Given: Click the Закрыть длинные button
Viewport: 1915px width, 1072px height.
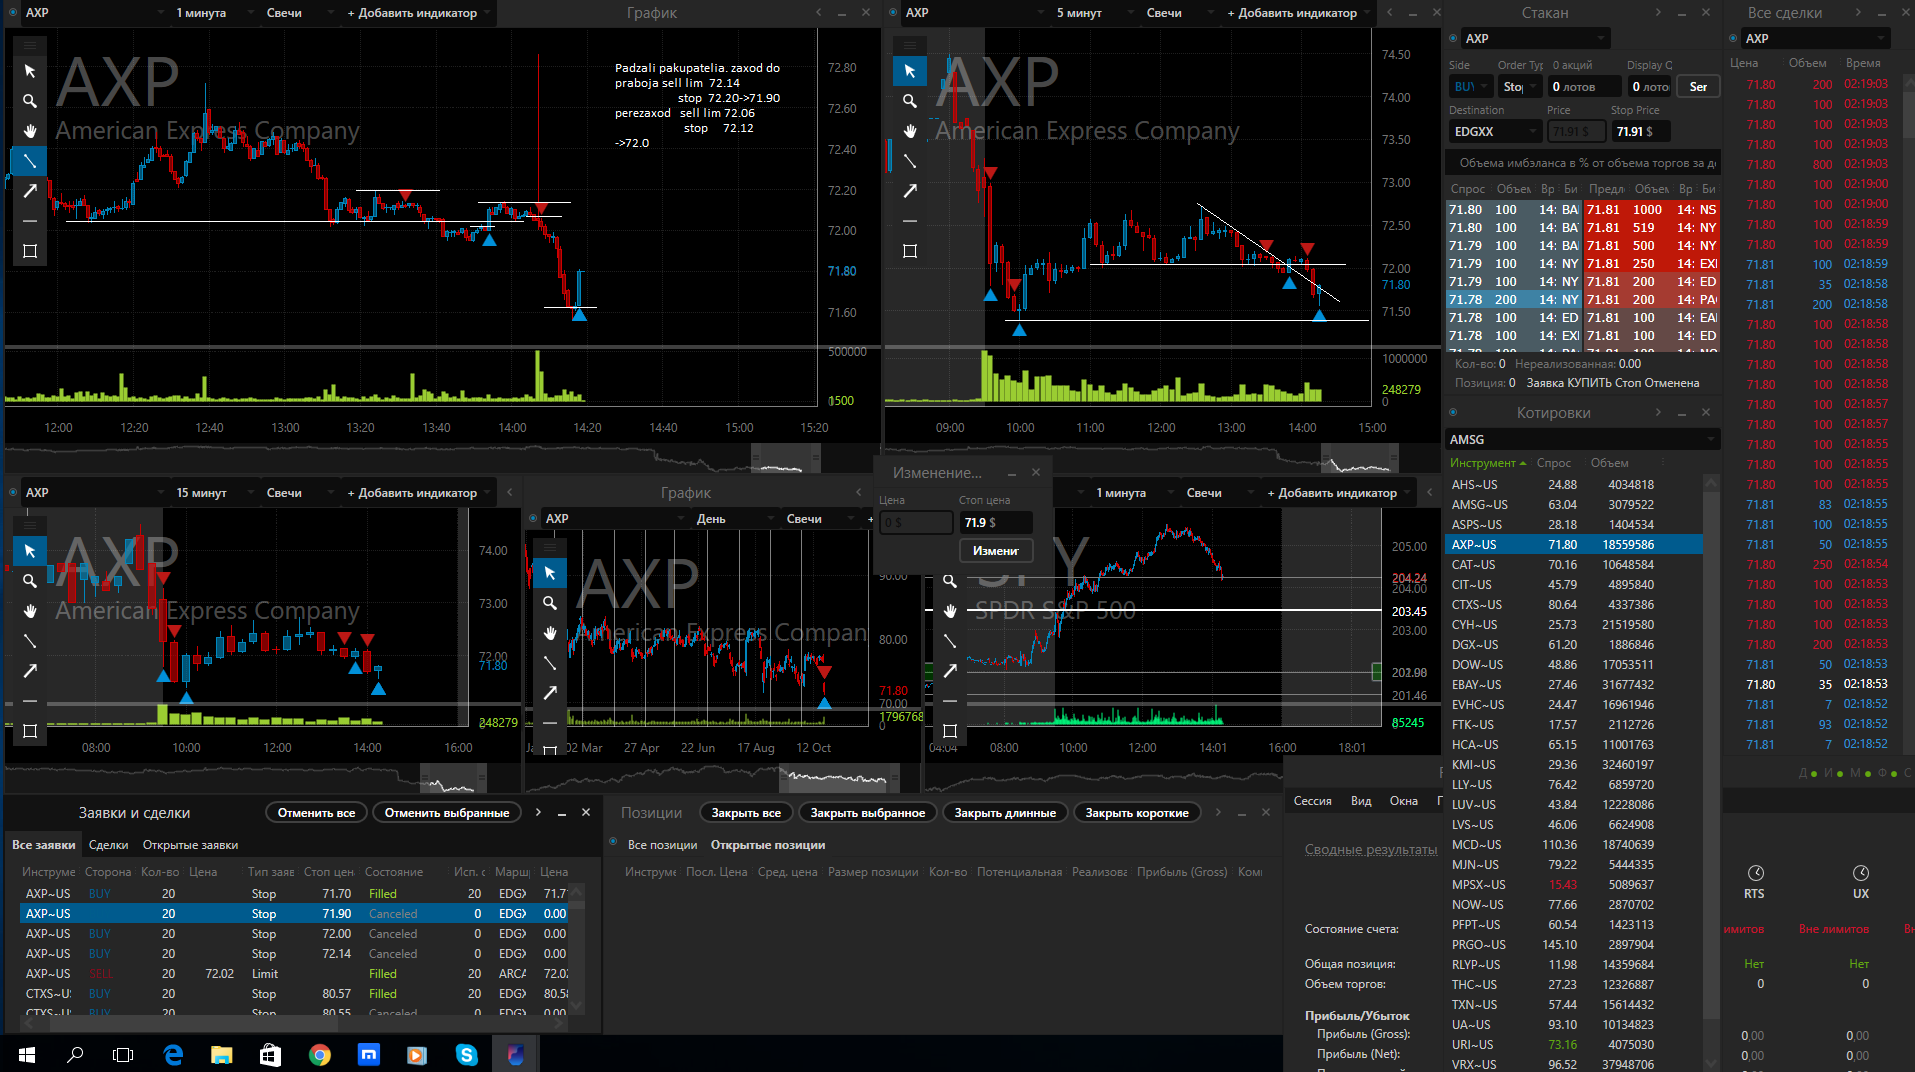Looking at the screenshot, I should [1005, 813].
